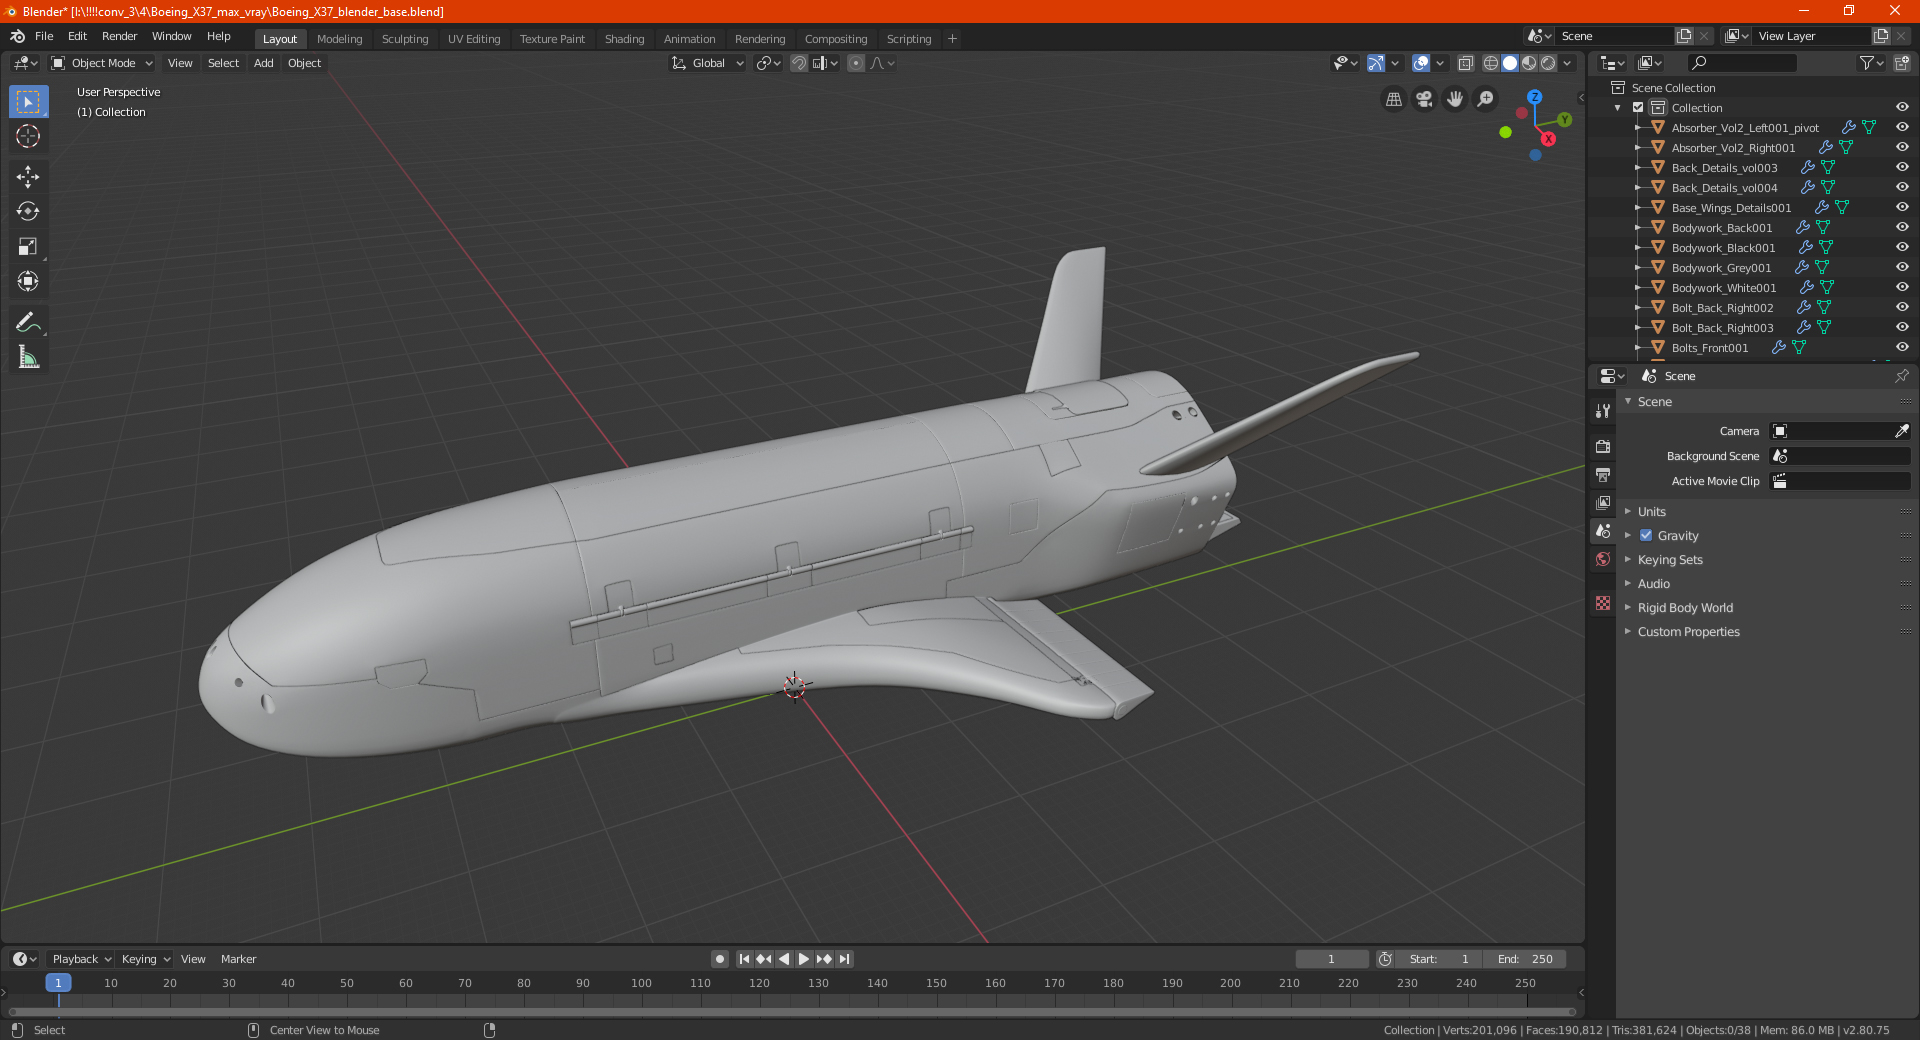Viewport: 1920px width, 1040px height.
Task: Toggle viewport gizmos
Action: 1376,63
